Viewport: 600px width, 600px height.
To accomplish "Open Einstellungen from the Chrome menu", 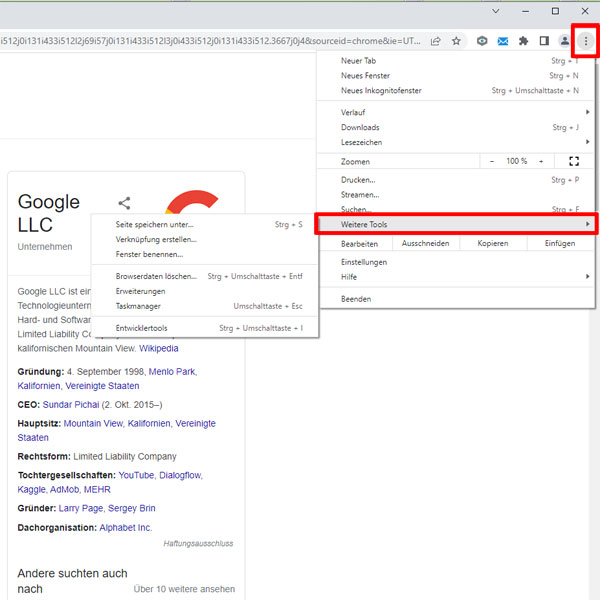I will [364, 262].
